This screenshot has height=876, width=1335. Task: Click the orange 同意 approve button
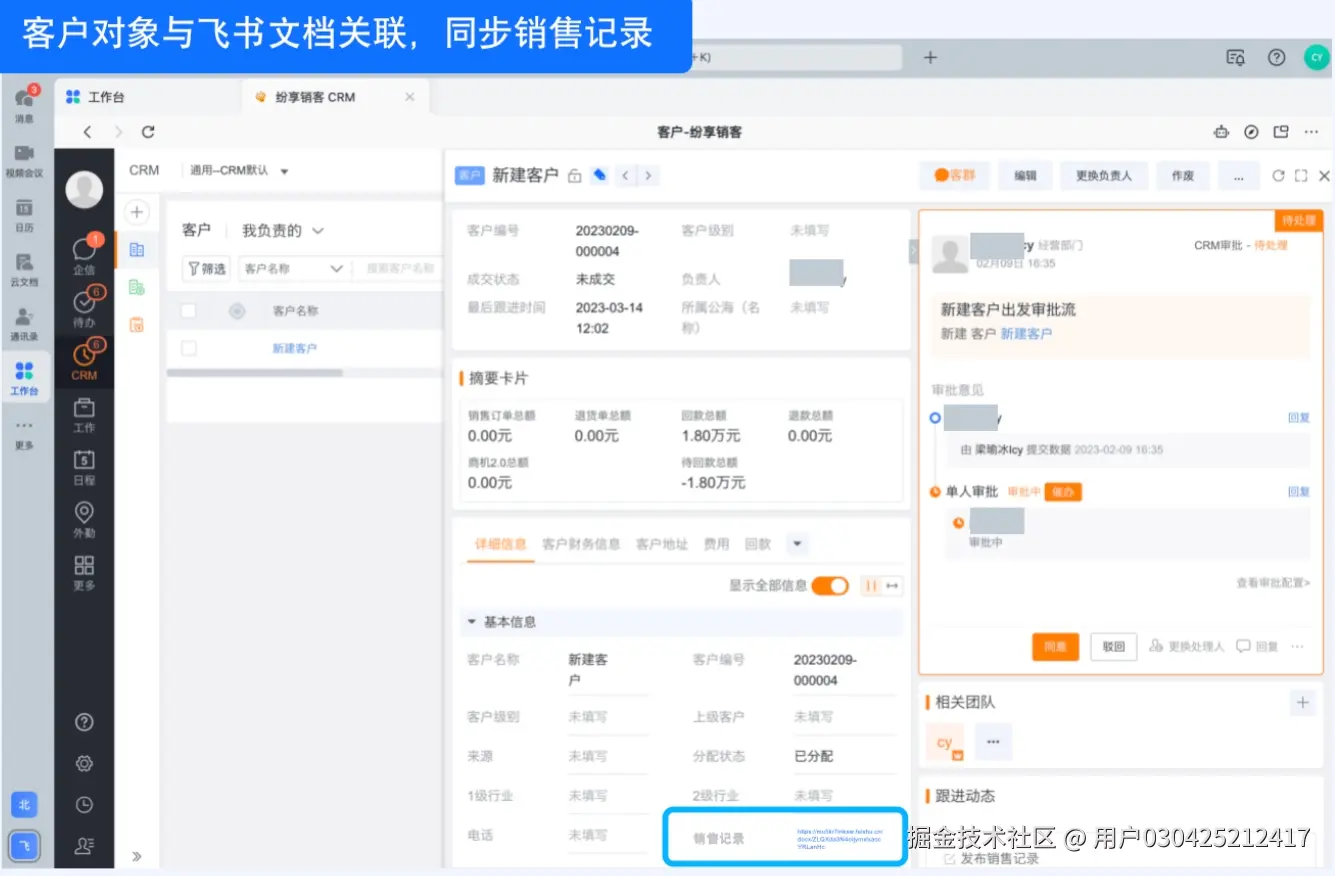[1055, 646]
